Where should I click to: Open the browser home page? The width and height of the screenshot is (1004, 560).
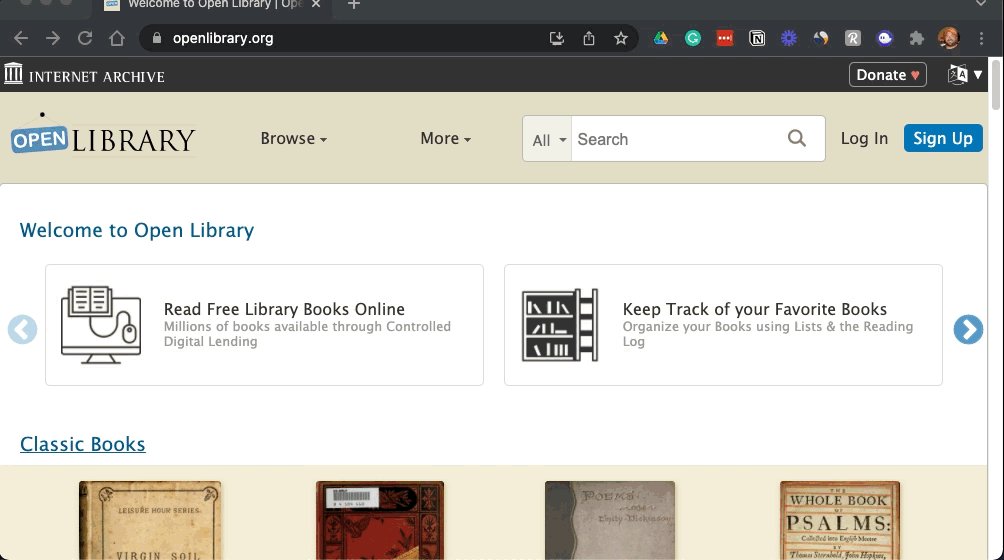(117, 38)
